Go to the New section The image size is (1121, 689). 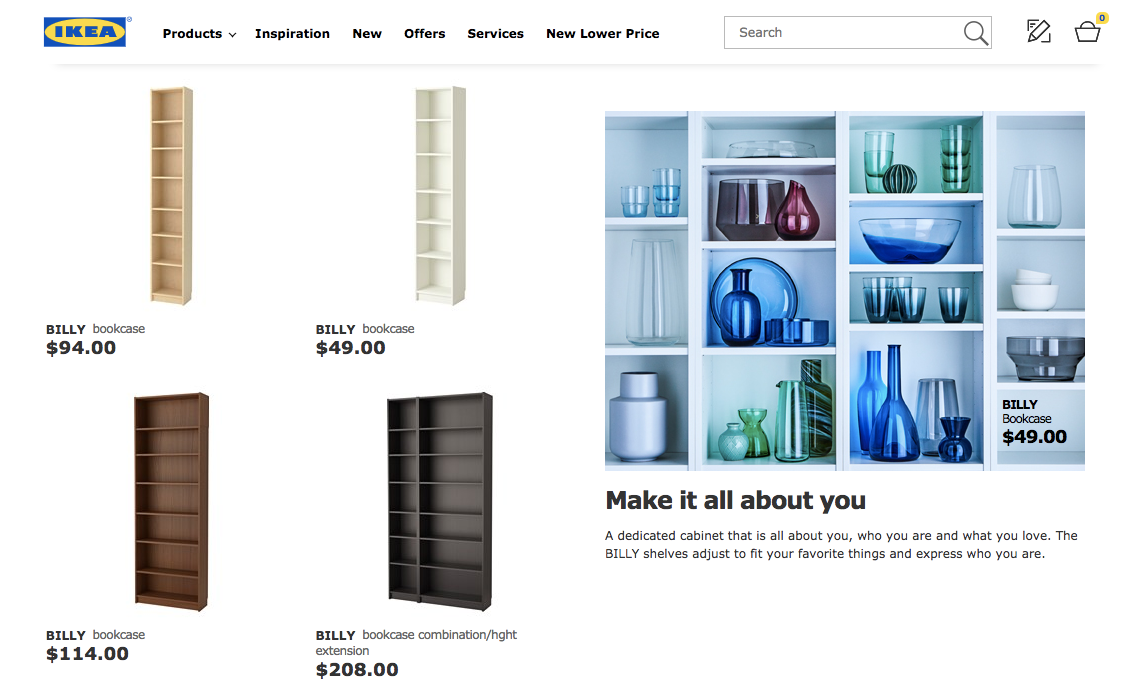point(367,34)
